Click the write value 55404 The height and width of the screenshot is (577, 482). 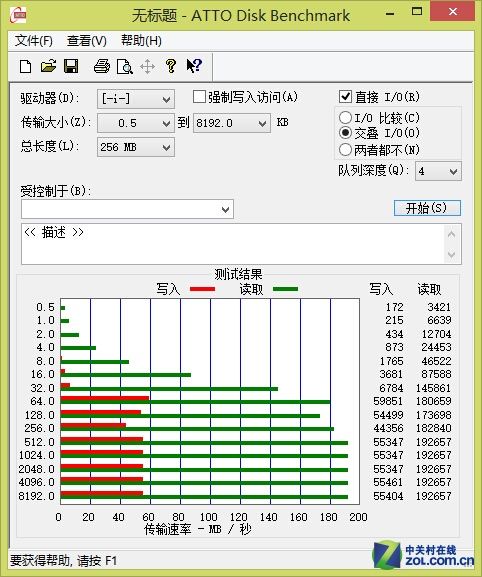click(388, 496)
